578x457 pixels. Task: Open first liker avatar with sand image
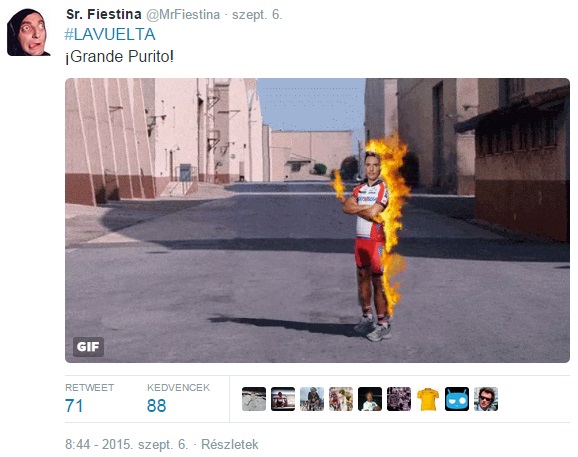(254, 399)
